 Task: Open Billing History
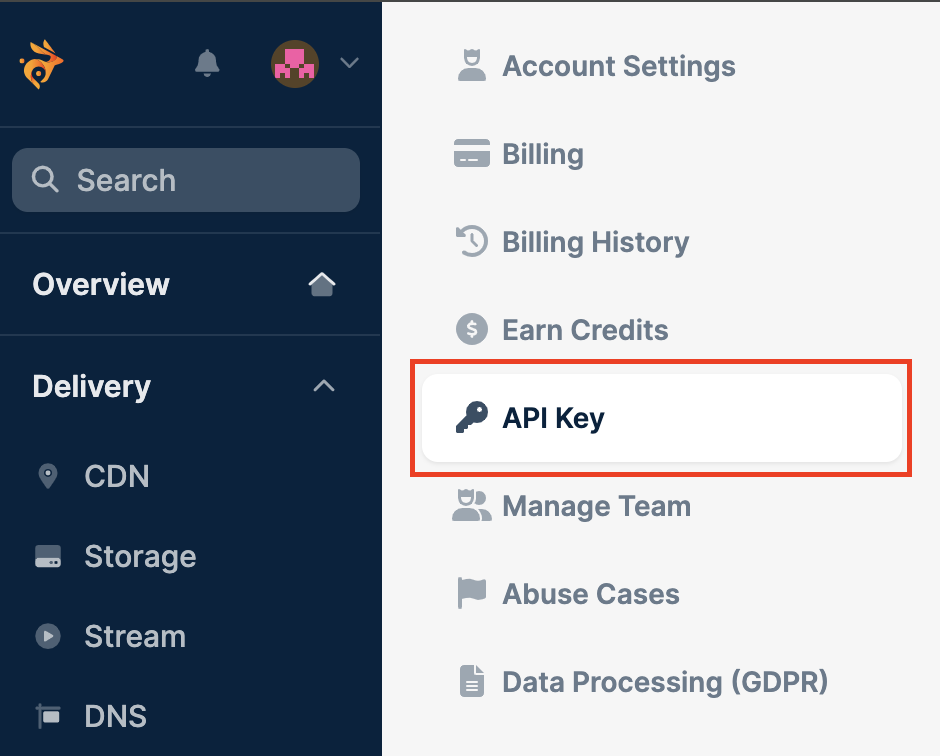pos(595,242)
